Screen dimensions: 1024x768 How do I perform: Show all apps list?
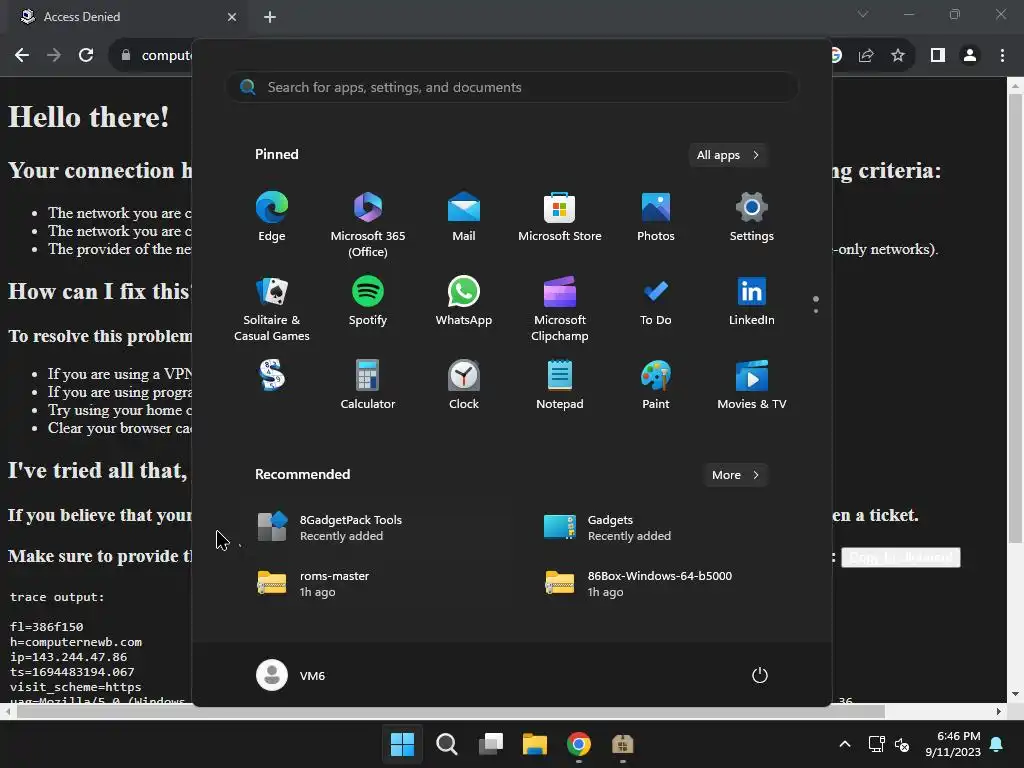728,155
